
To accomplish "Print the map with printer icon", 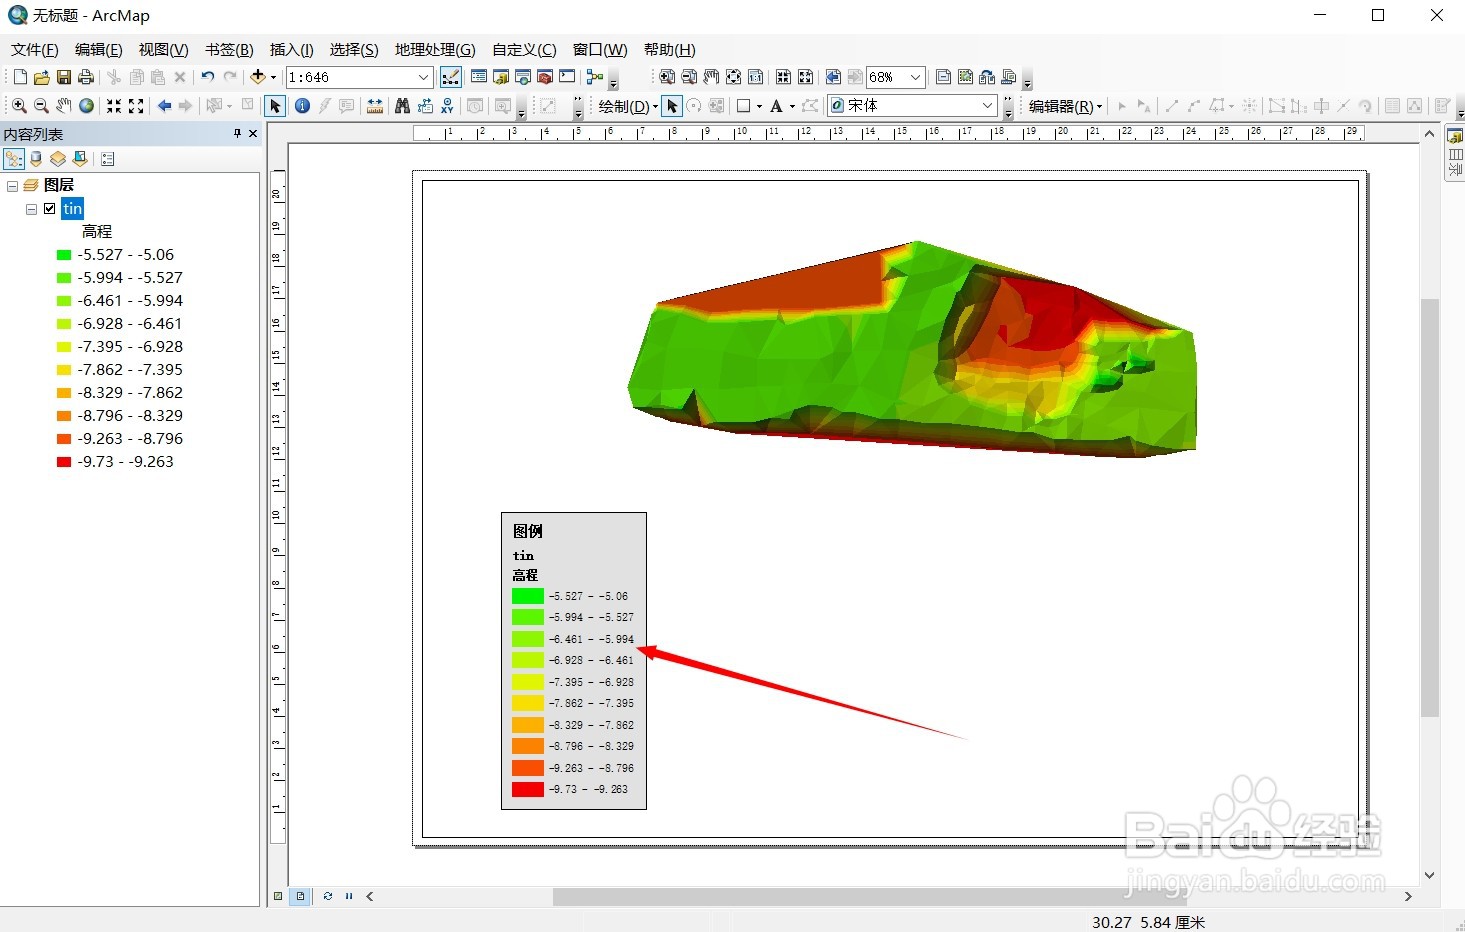I will (x=85, y=77).
